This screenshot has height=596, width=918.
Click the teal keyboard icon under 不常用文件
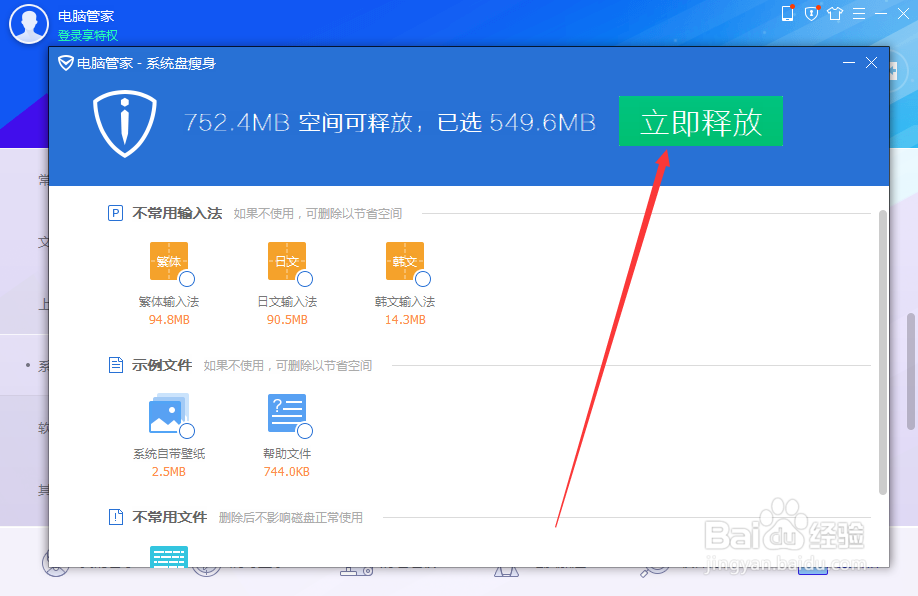tap(170, 557)
